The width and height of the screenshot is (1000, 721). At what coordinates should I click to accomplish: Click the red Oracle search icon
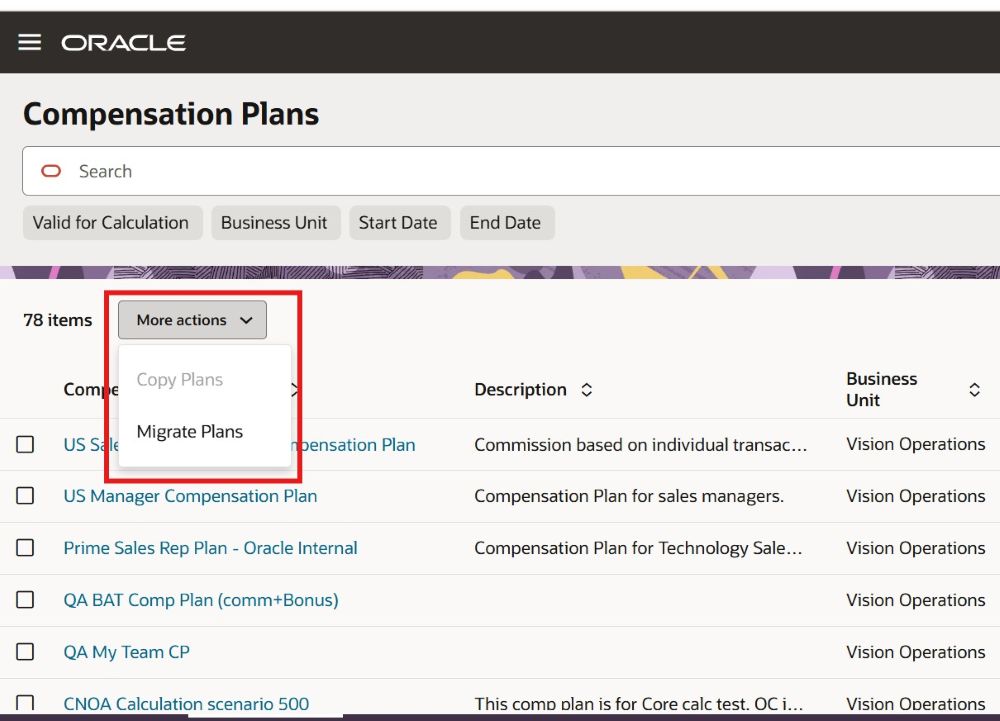tap(51, 171)
